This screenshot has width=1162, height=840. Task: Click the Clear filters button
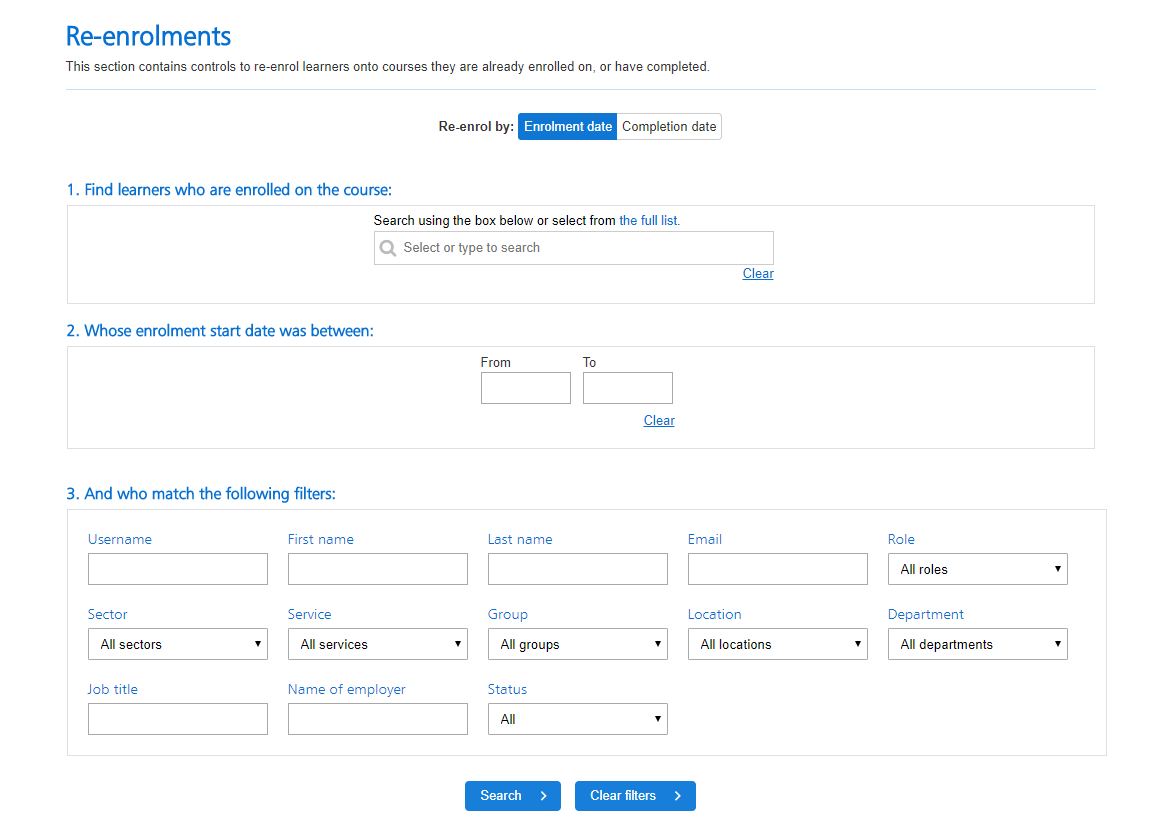point(635,796)
